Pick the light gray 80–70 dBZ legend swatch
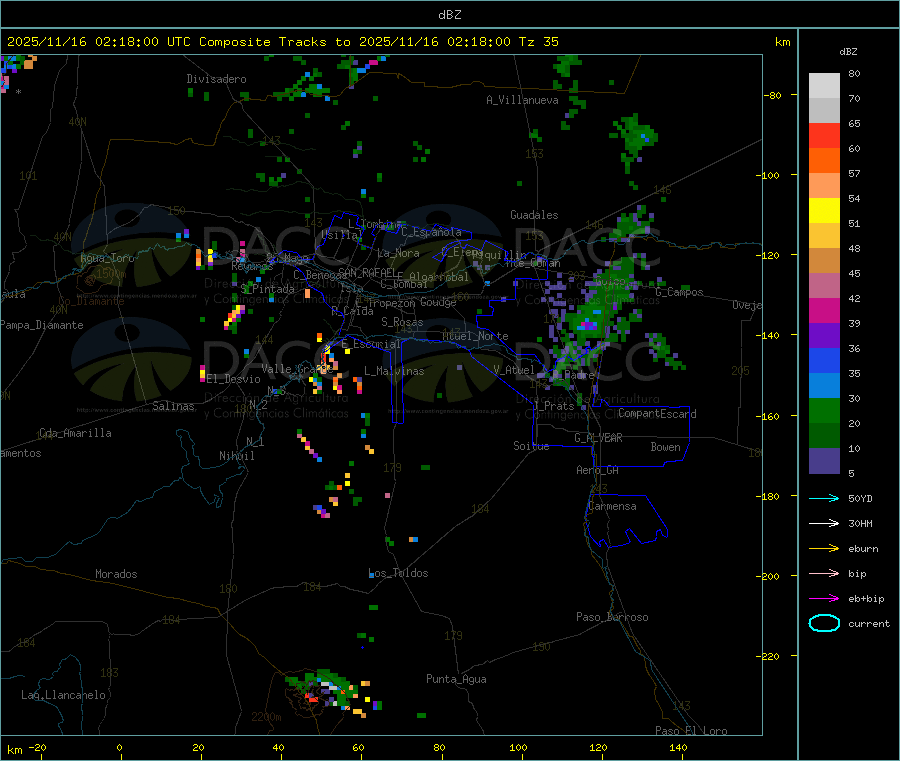 [824, 86]
